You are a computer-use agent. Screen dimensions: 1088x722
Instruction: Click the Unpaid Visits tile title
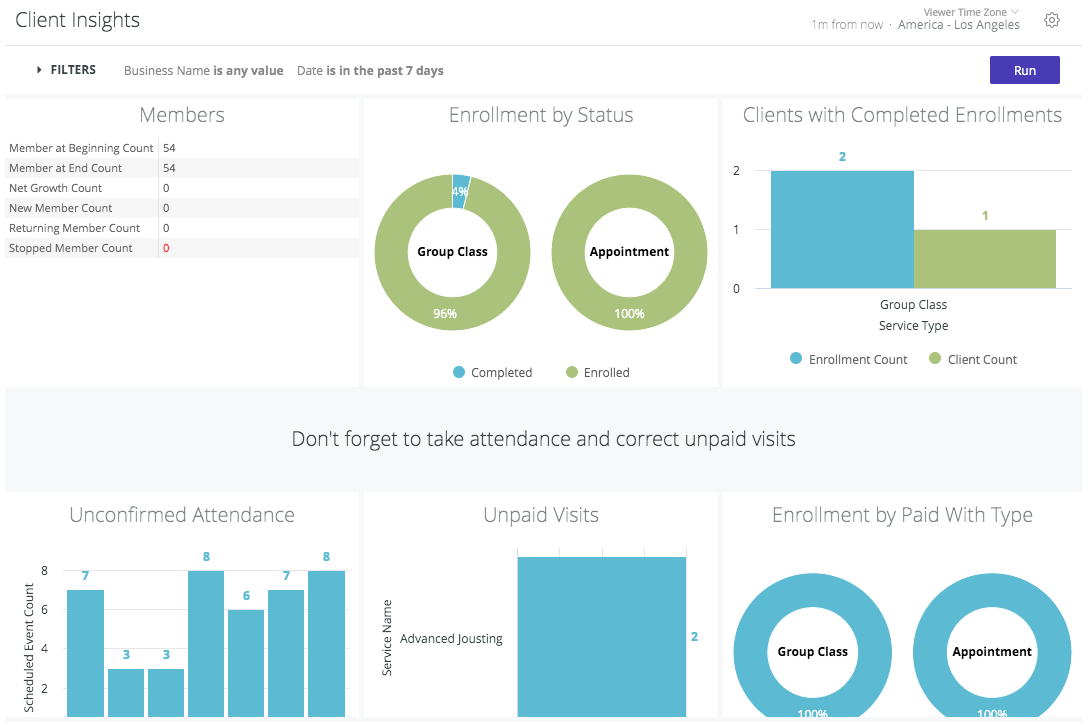539,515
